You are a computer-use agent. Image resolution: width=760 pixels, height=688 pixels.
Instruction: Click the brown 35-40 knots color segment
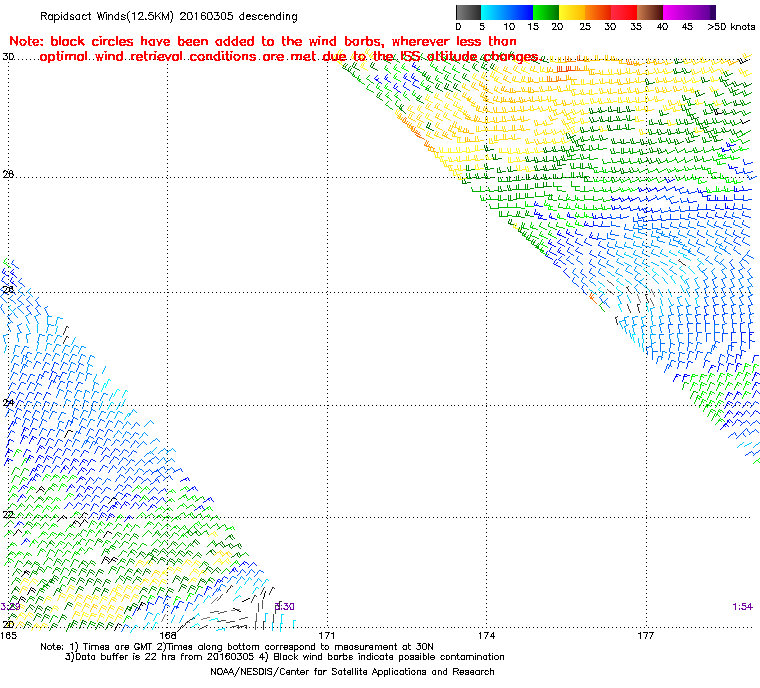pyautogui.click(x=650, y=12)
